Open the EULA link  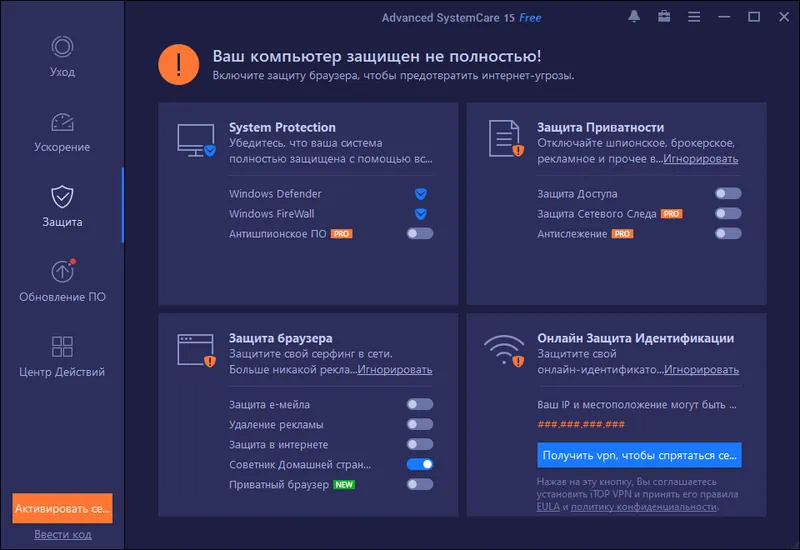click(548, 507)
